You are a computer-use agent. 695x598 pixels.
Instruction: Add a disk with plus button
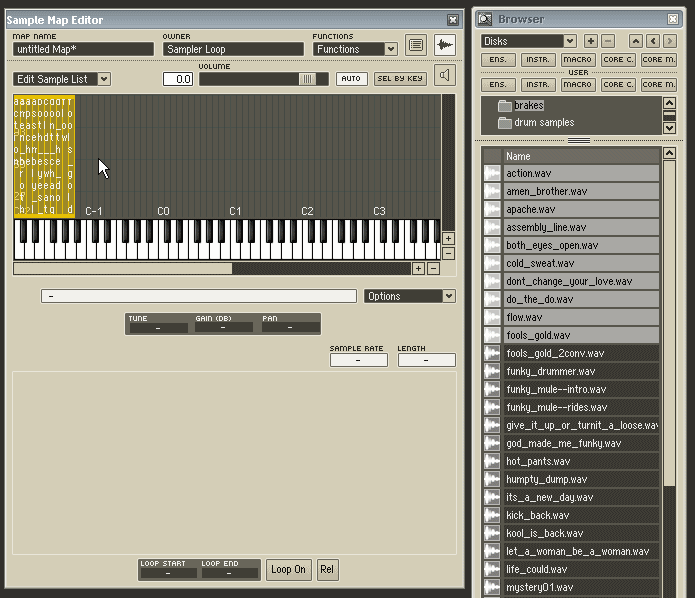[x=590, y=41]
